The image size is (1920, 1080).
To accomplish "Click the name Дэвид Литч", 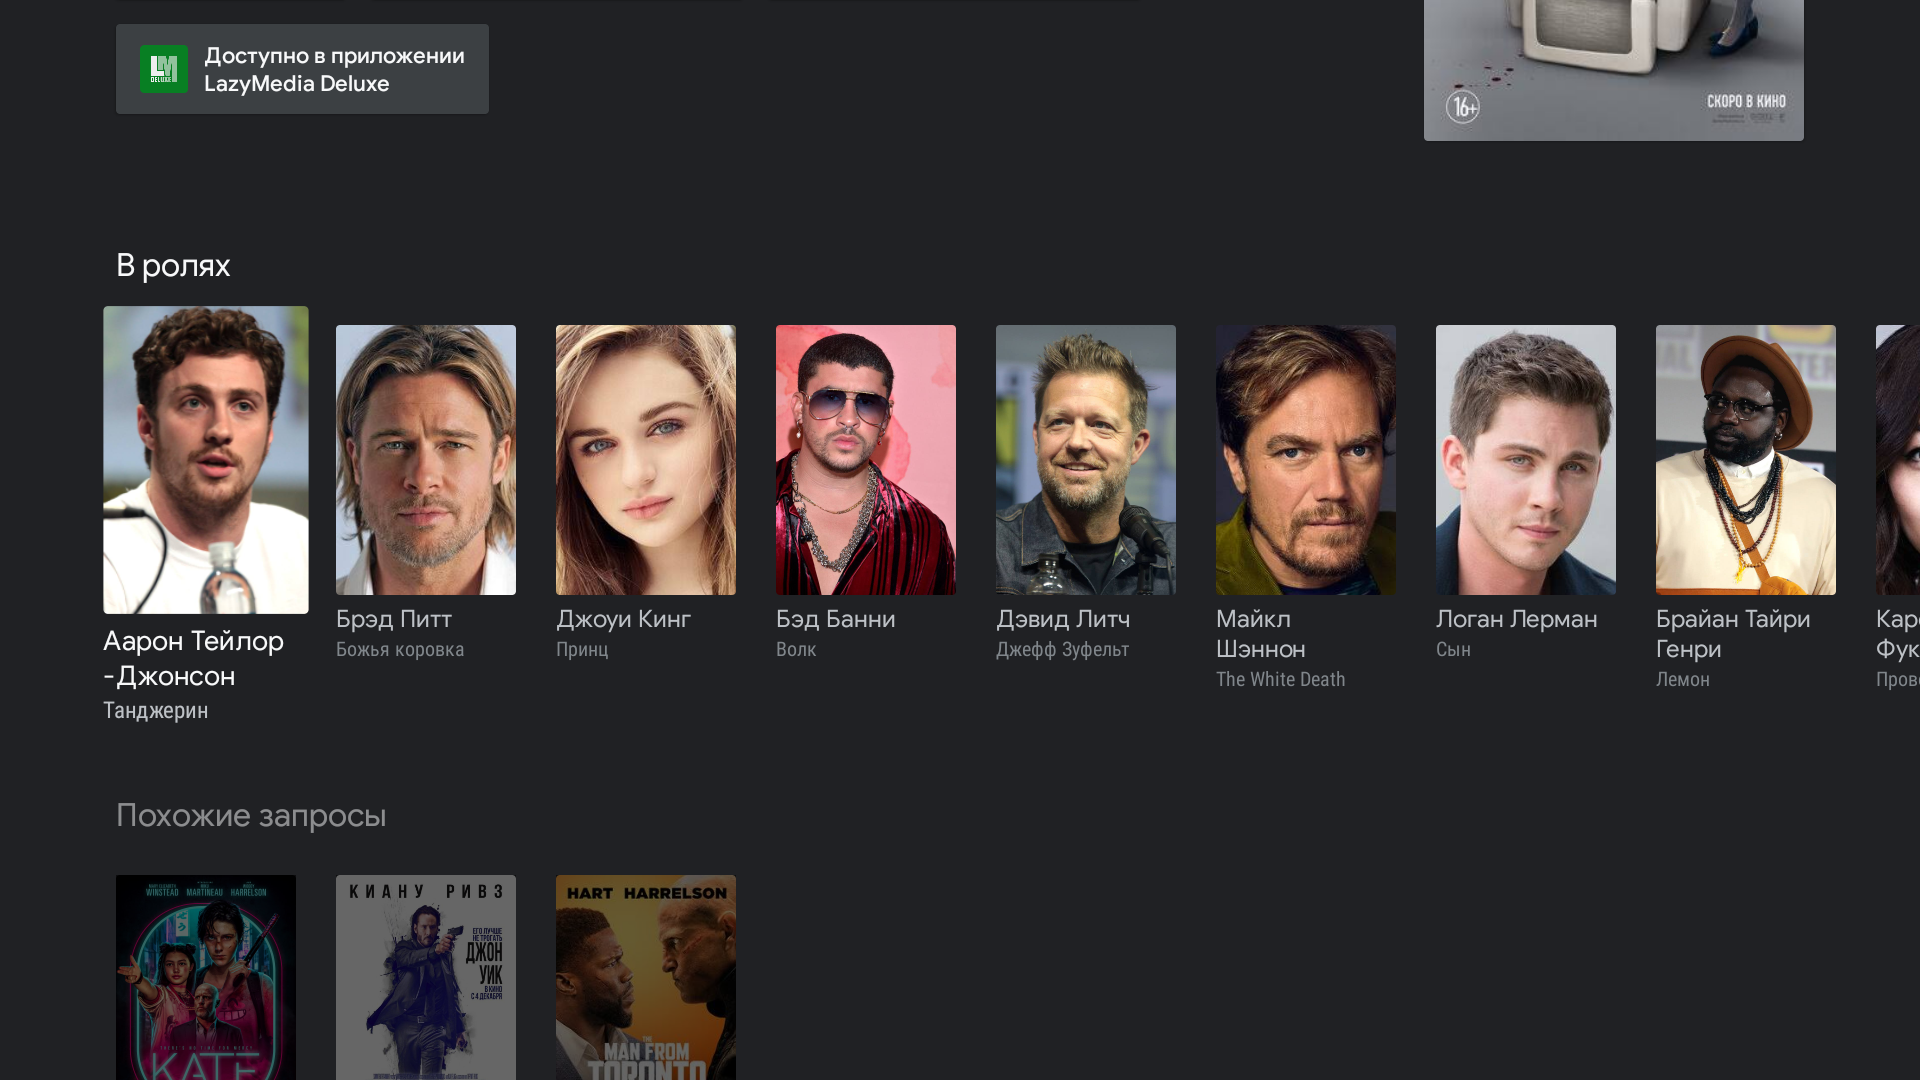I will pyautogui.click(x=1063, y=619).
